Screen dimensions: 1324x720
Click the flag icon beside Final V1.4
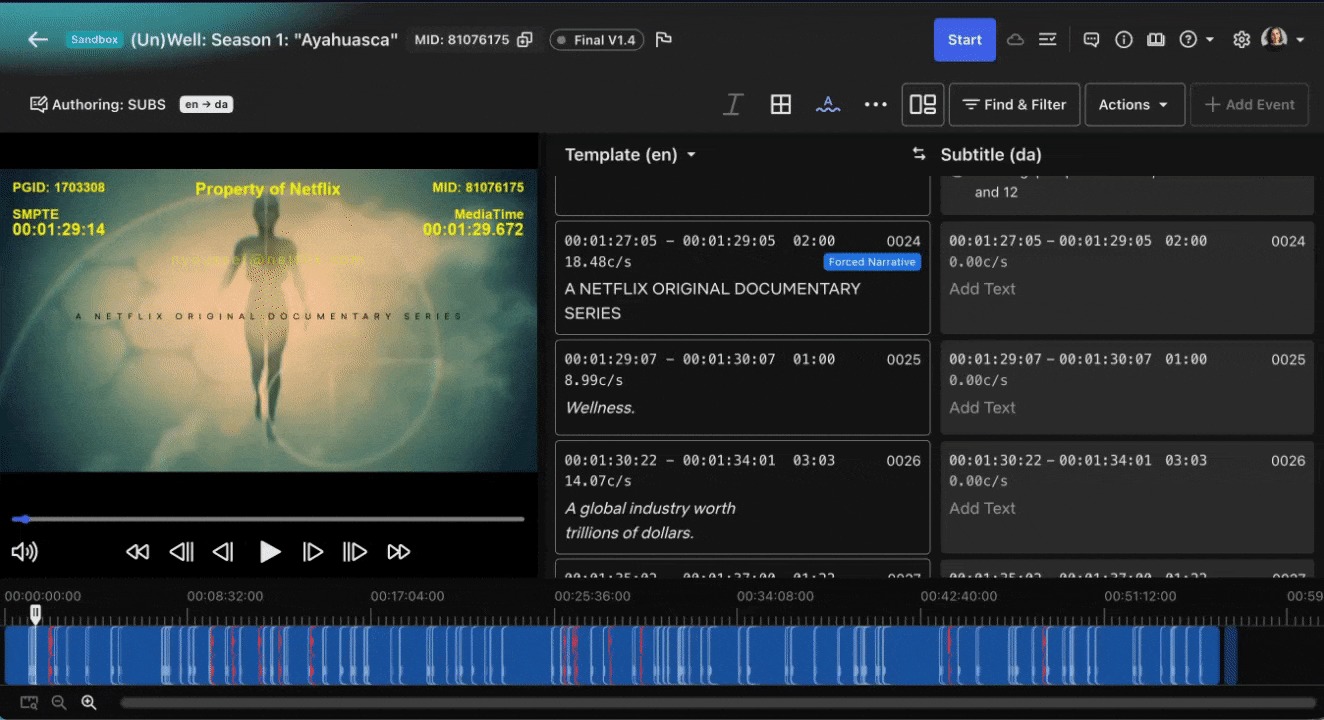[663, 40]
